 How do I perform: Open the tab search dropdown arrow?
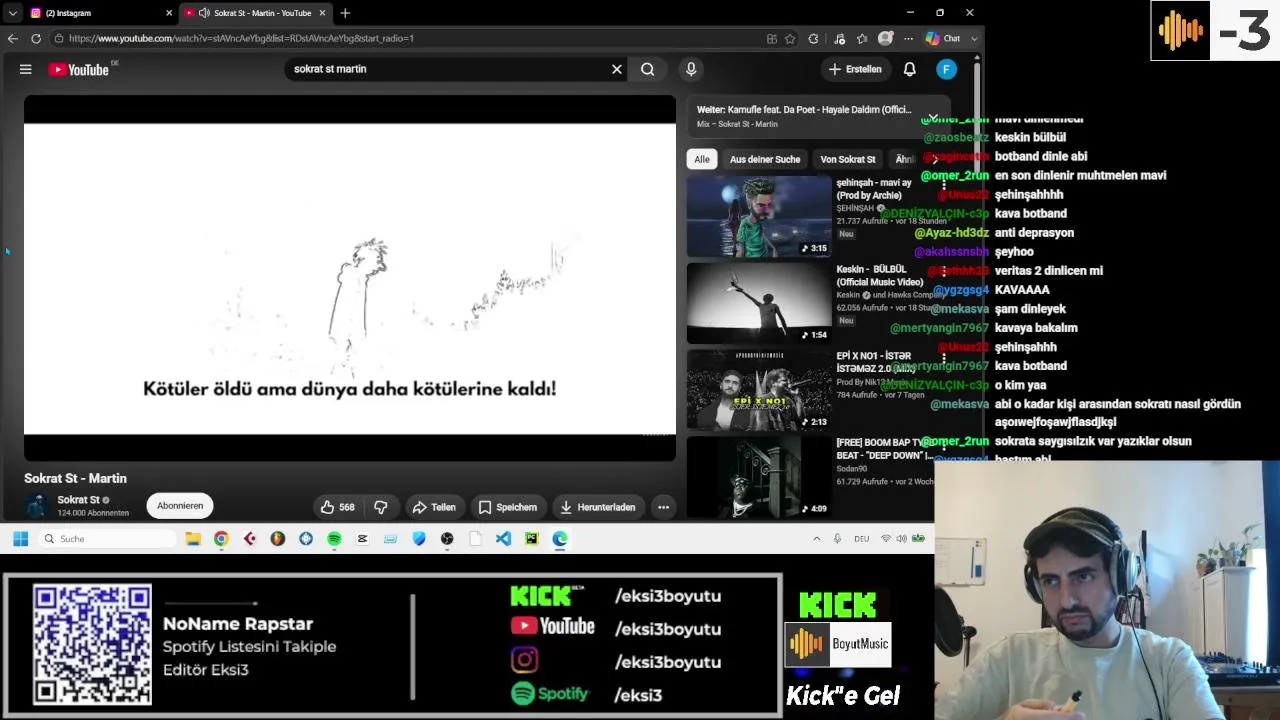click(12, 13)
